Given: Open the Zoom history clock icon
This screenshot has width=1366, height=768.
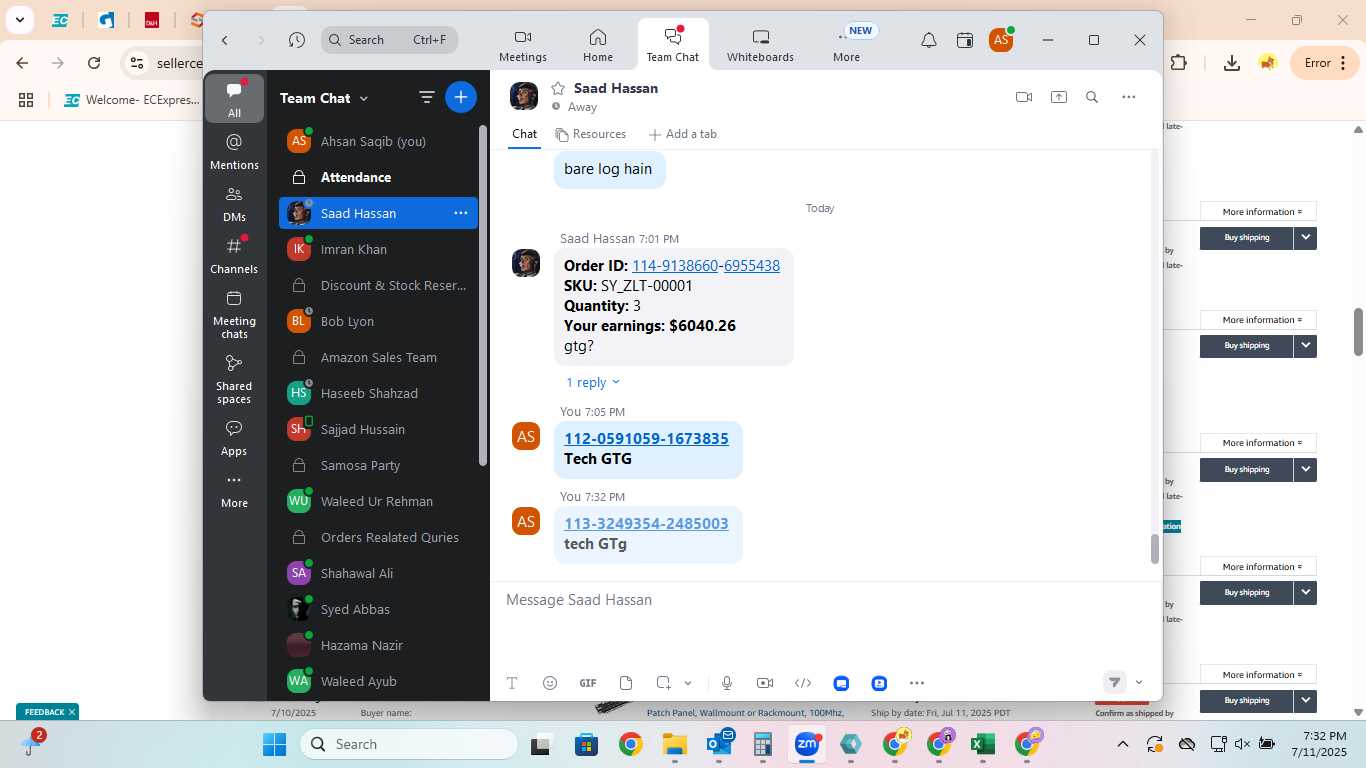Looking at the screenshot, I should click(x=297, y=40).
